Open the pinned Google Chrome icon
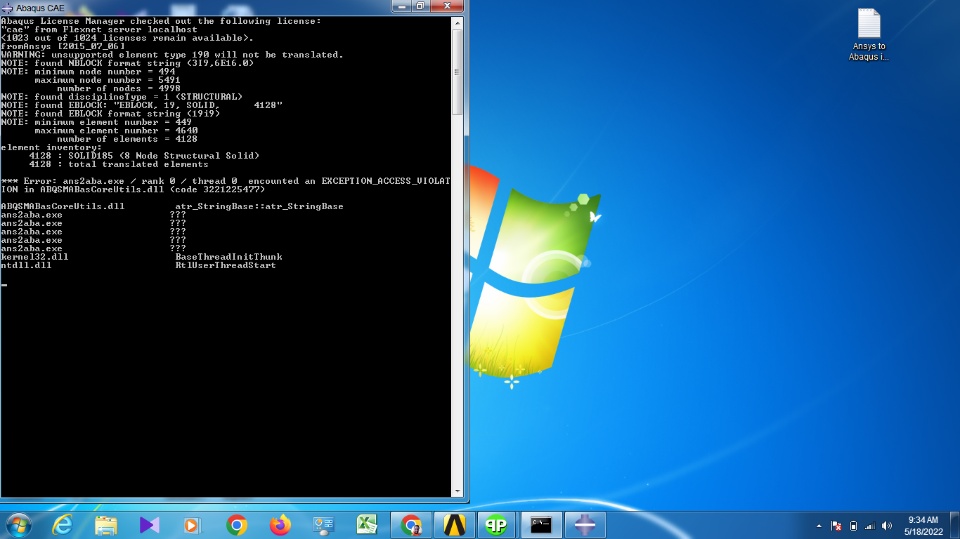 tap(236, 525)
